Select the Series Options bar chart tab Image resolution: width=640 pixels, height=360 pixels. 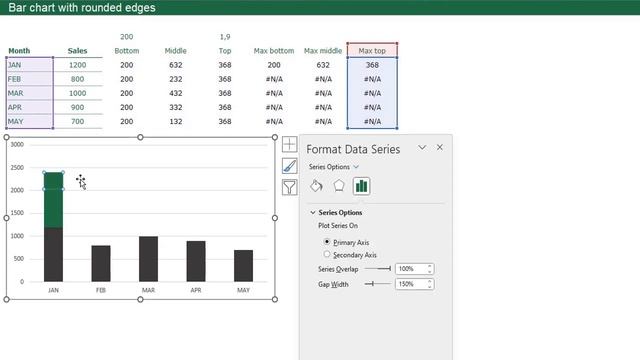coord(361,186)
